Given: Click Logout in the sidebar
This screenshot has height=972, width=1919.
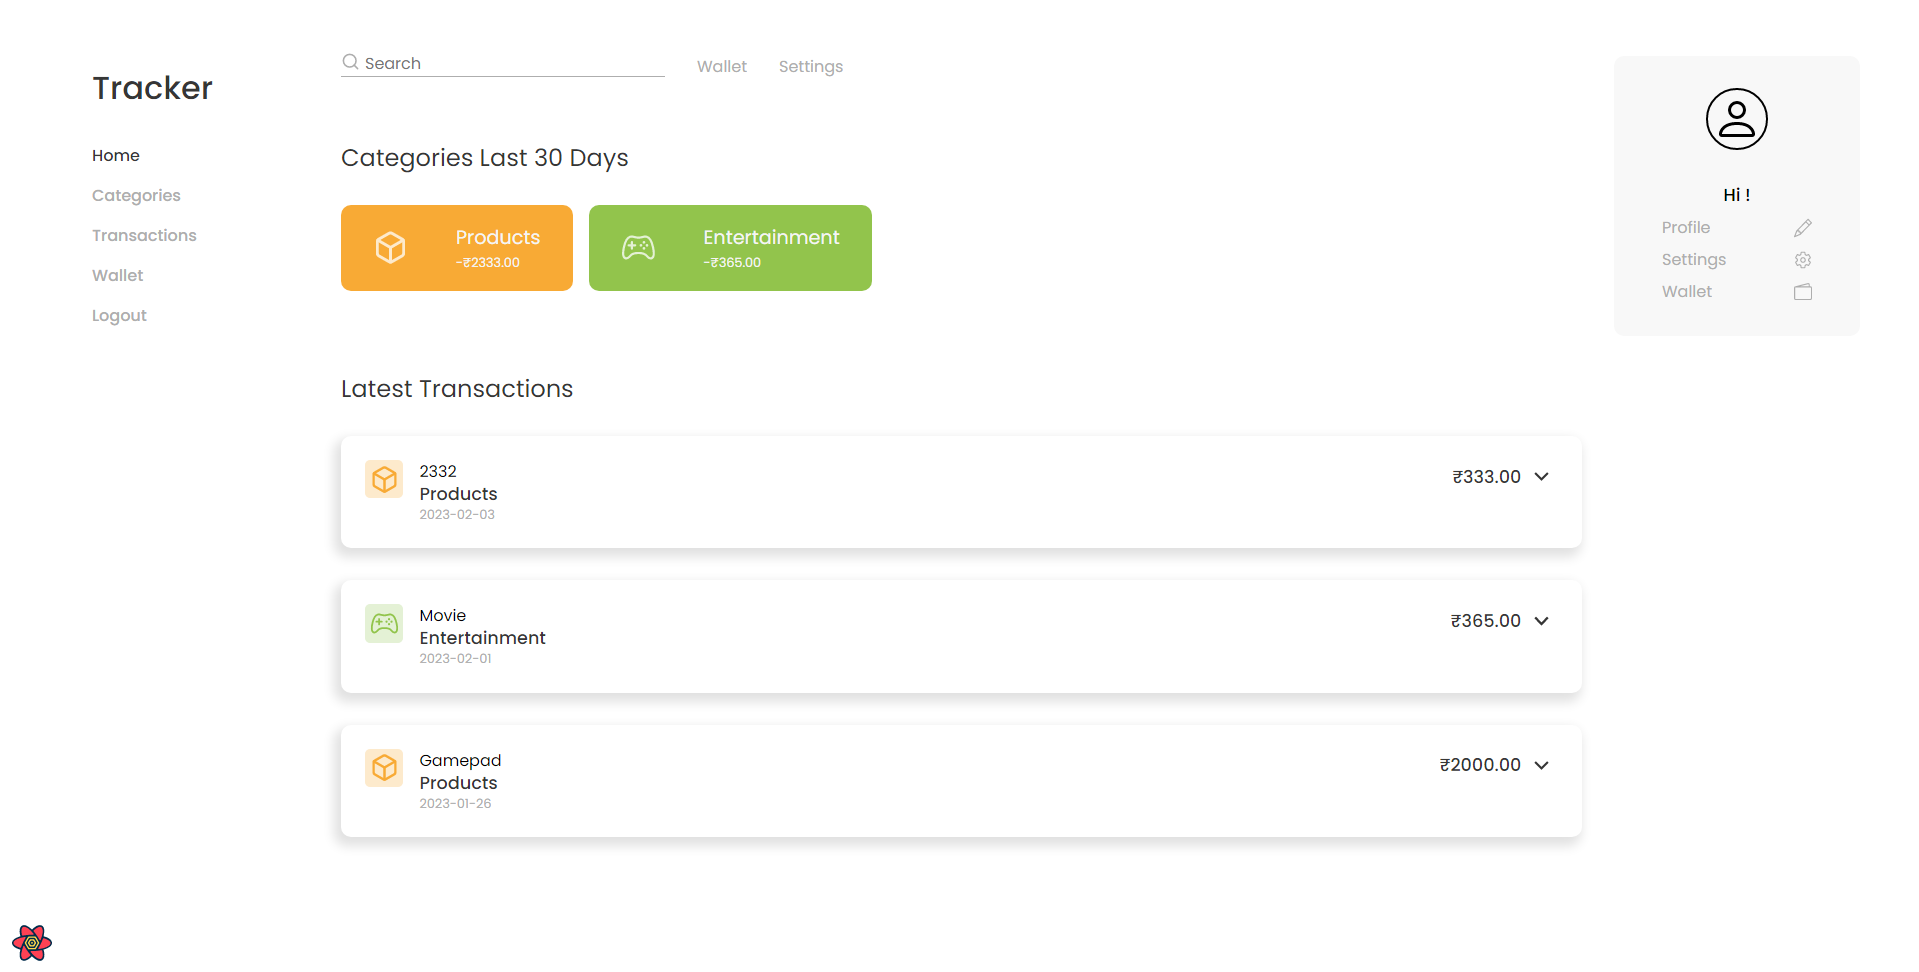Looking at the screenshot, I should [119, 315].
